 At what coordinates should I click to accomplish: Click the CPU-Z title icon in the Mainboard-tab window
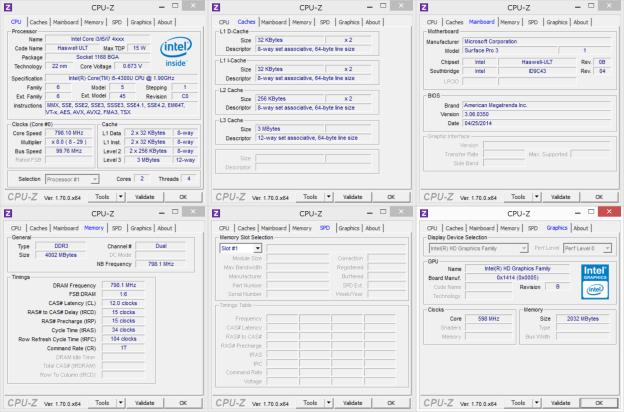tap(424, 7)
